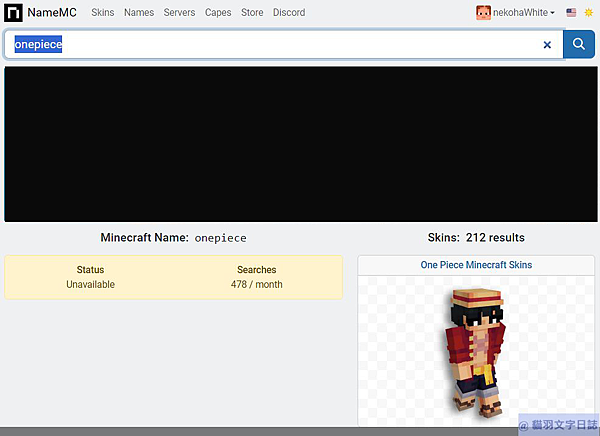The height and width of the screenshot is (436, 600).
Task: Open the Names menu item
Action: 139,13
